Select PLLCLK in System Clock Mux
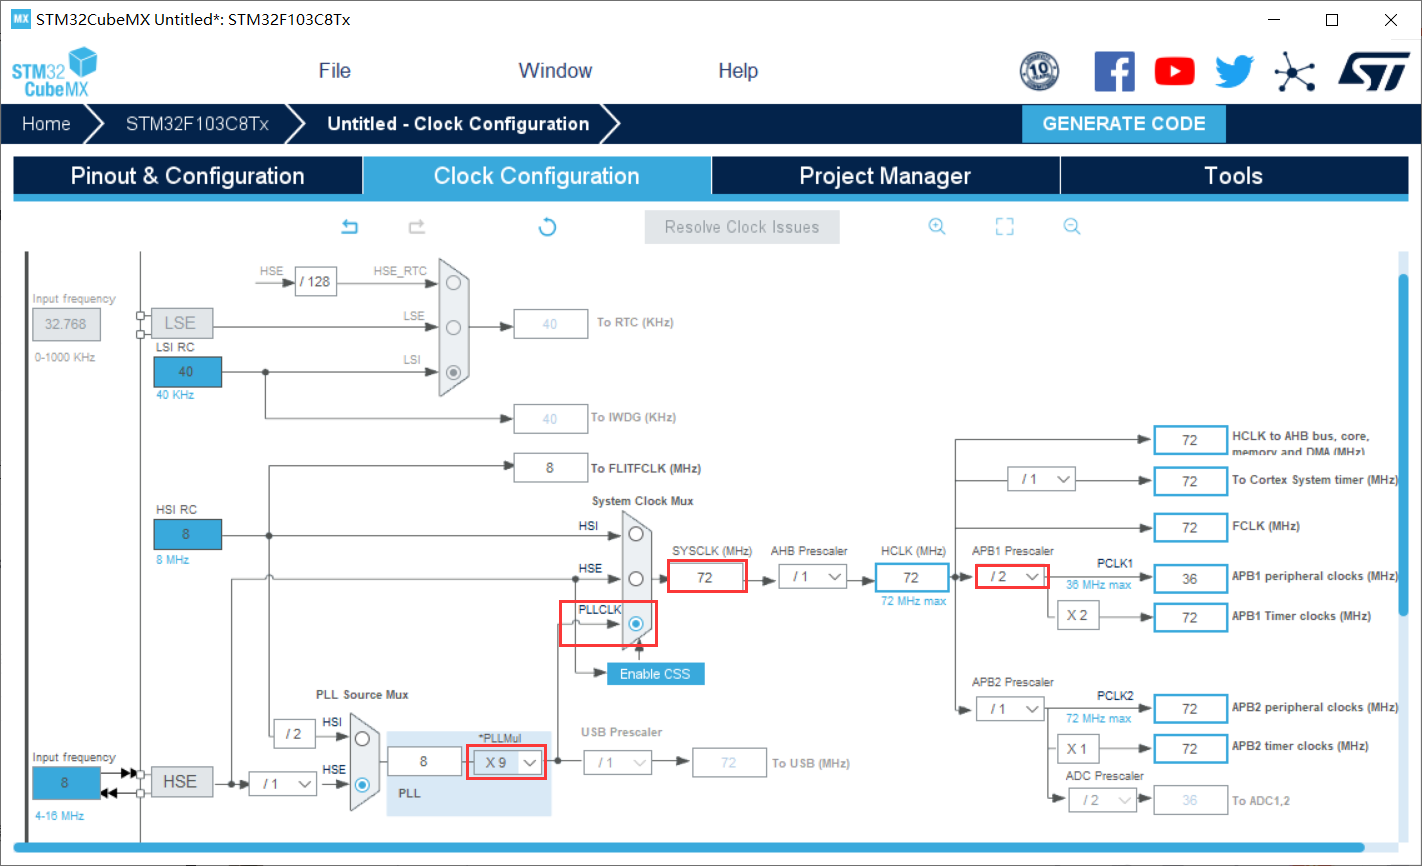 [636, 623]
